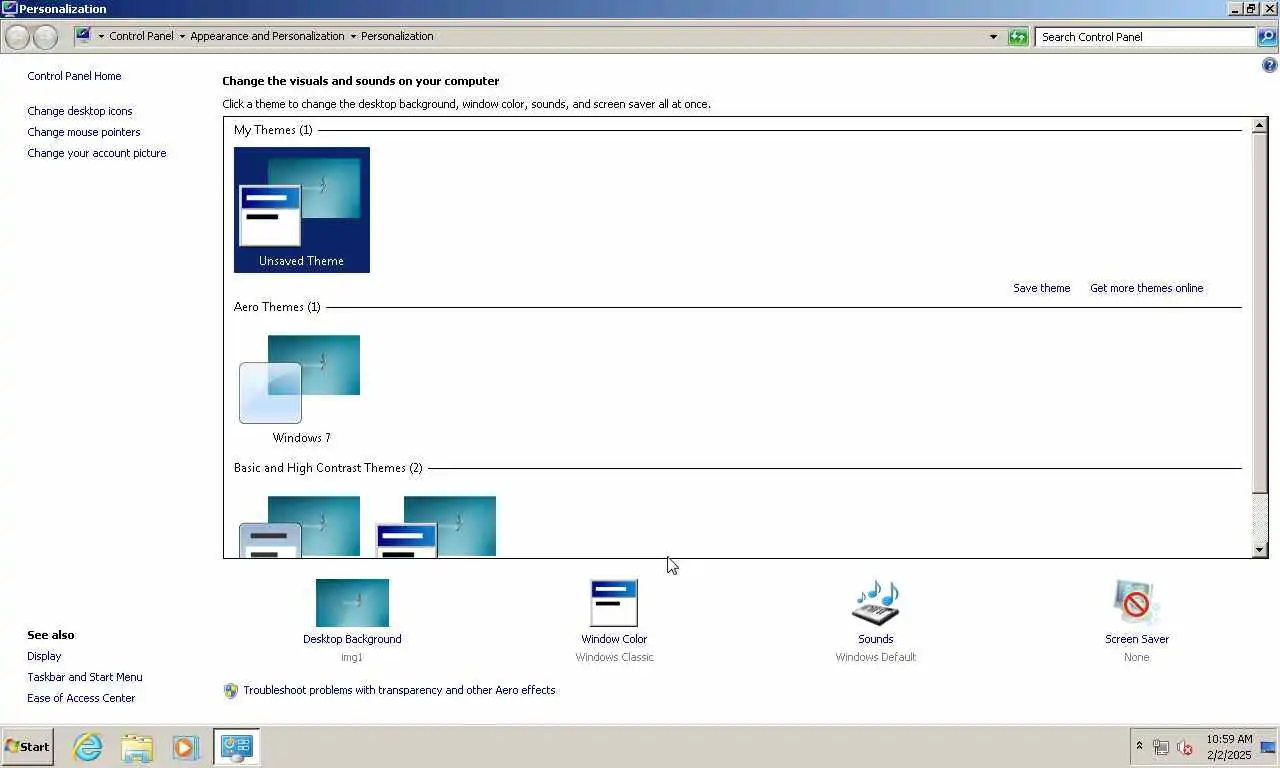This screenshot has height=768, width=1280.
Task: Open Windows Media Player from the taskbar
Action: [x=185, y=747]
